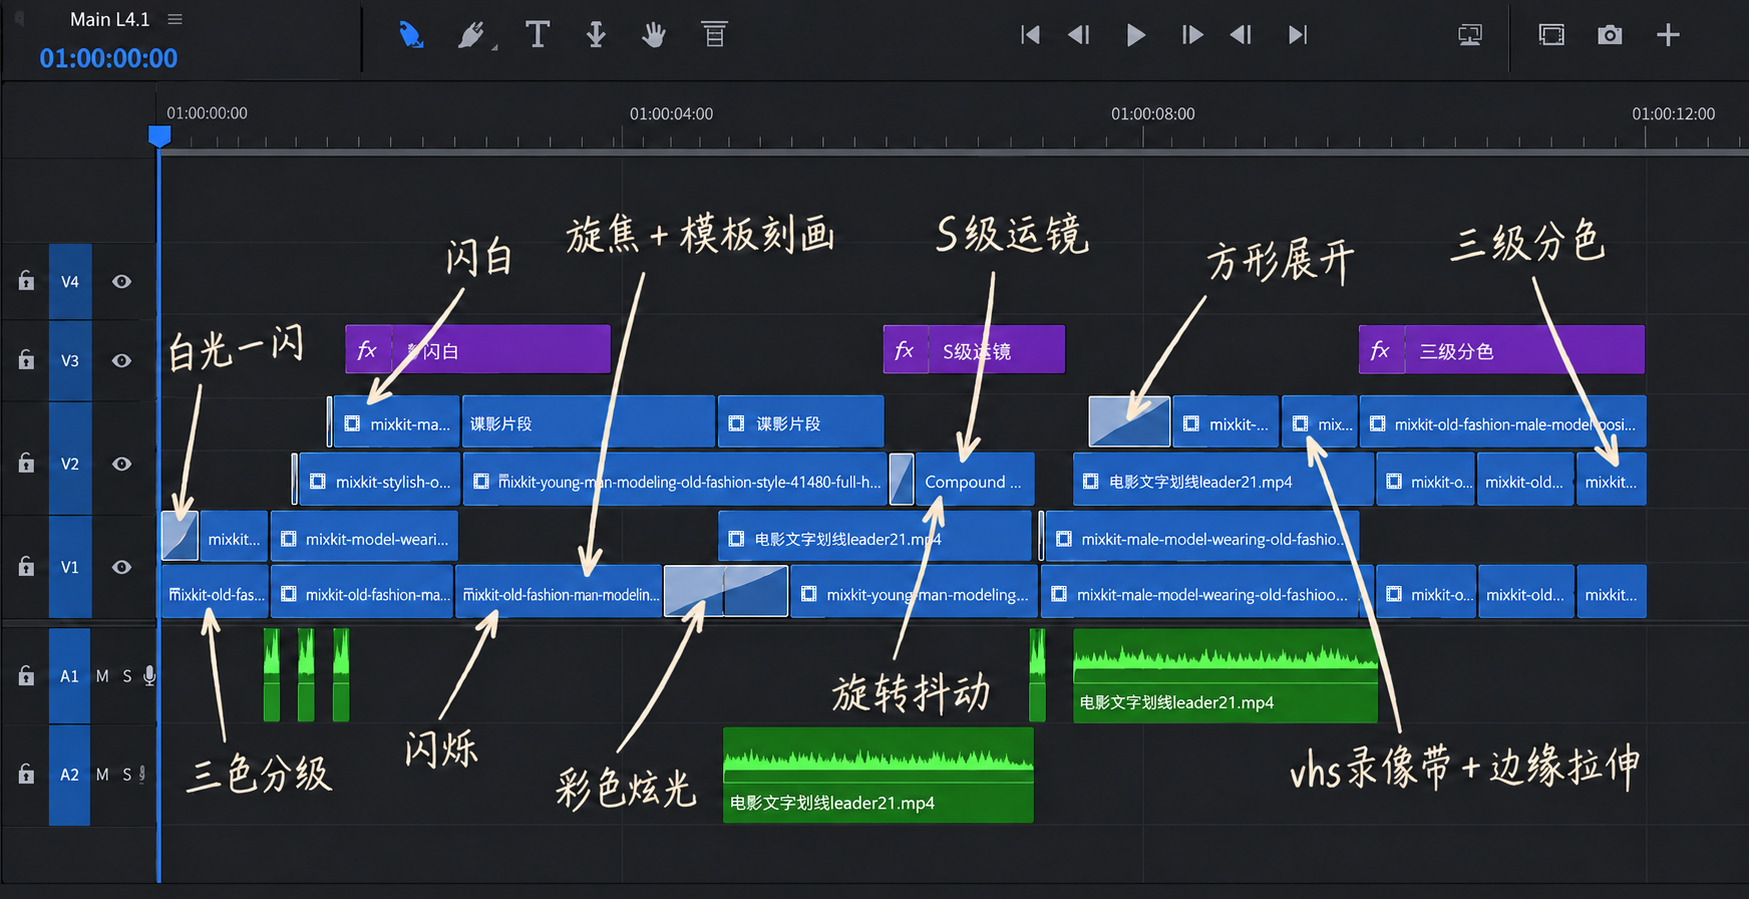Screen dimensions: 1749x899
Task: Select clip mixkit-old-fashion-male-model-posi...
Action: 1502,424
